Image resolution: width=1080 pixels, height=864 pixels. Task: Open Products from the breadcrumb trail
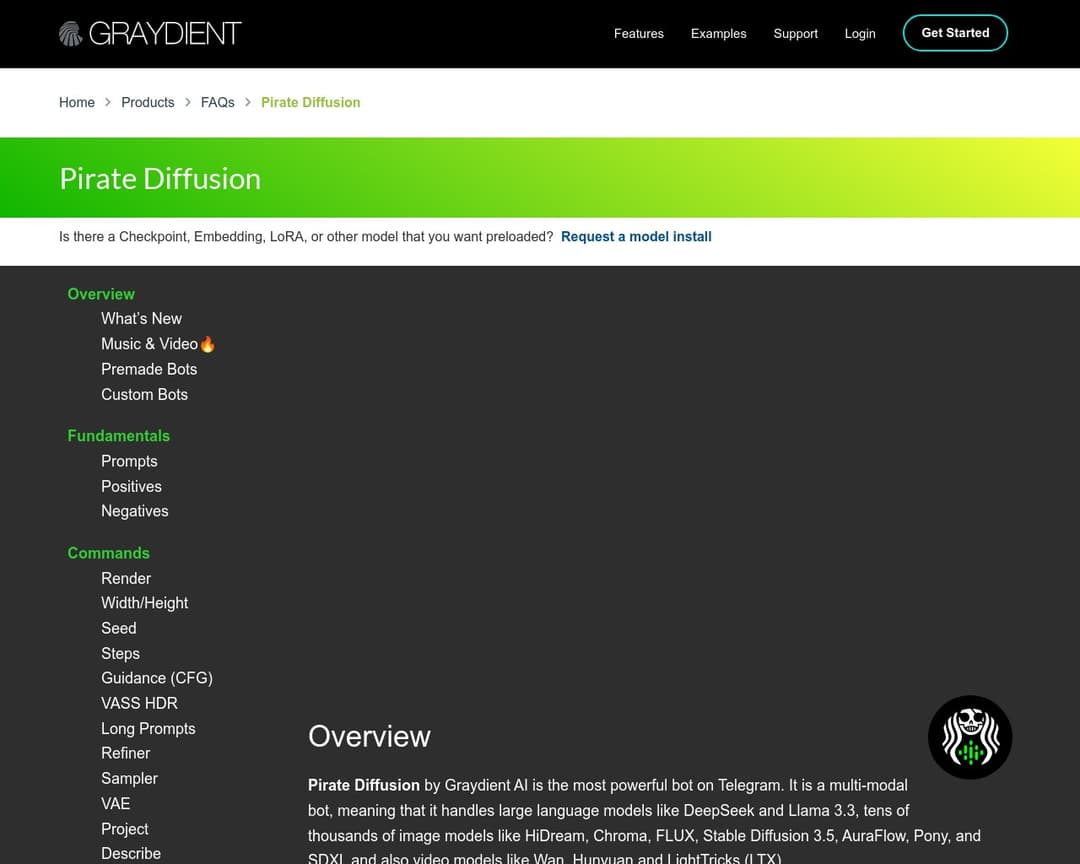pyautogui.click(x=147, y=102)
